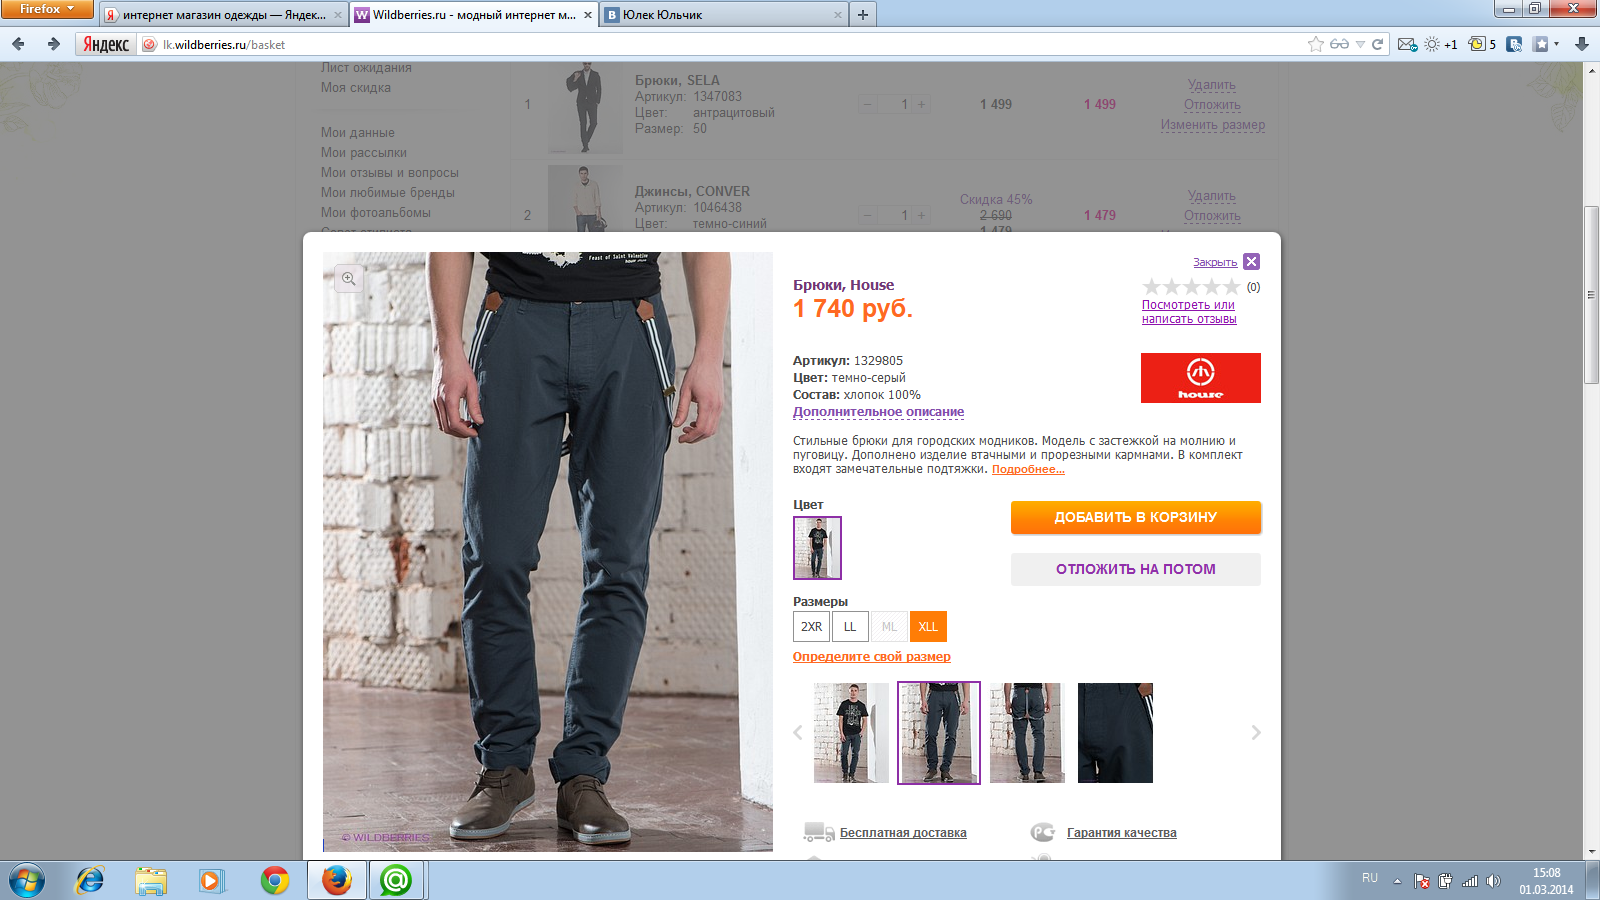Zoom the product photo with magnifier icon
Screen dimensions: 1600x900
click(x=349, y=279)
